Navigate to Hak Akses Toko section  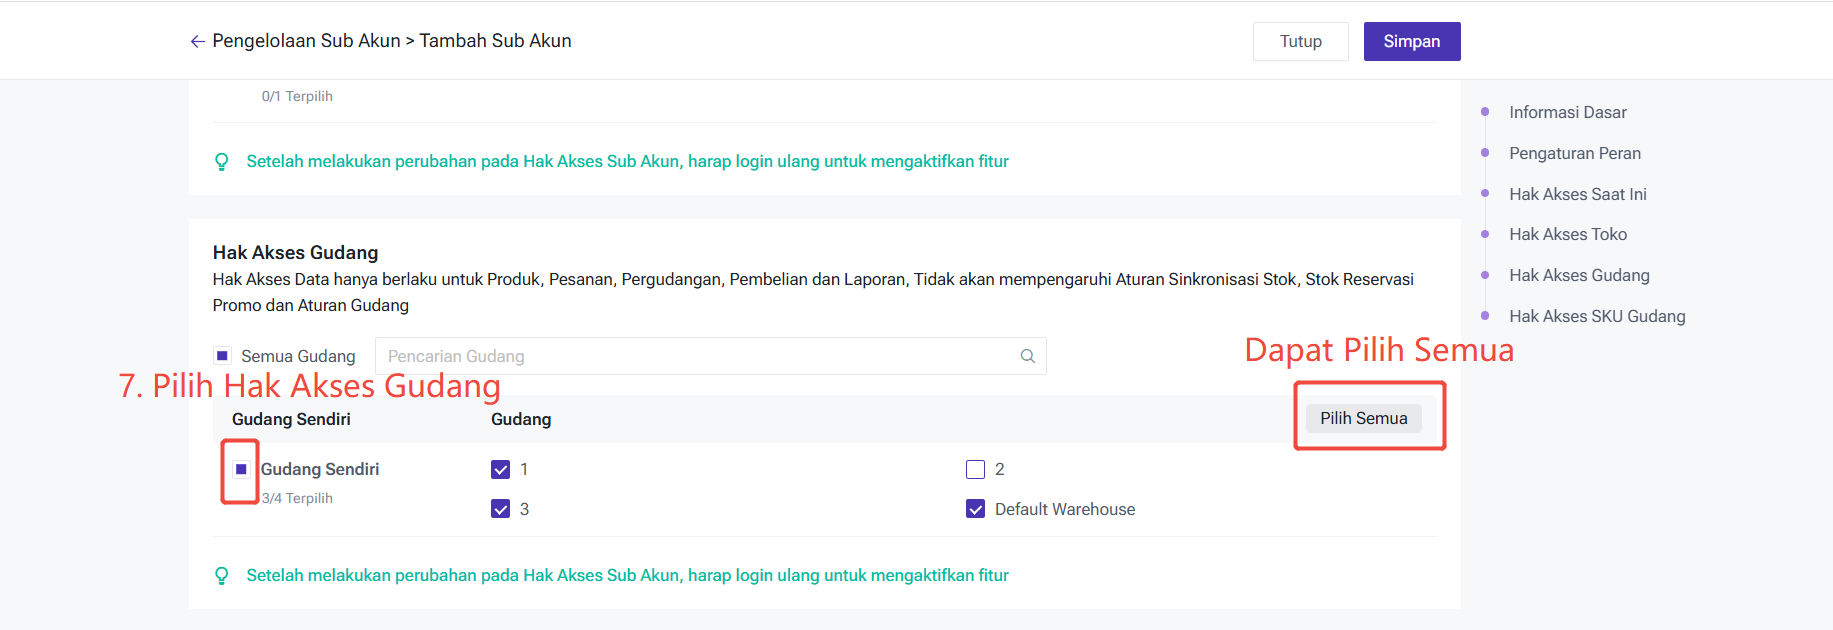tap(1567, 234)
